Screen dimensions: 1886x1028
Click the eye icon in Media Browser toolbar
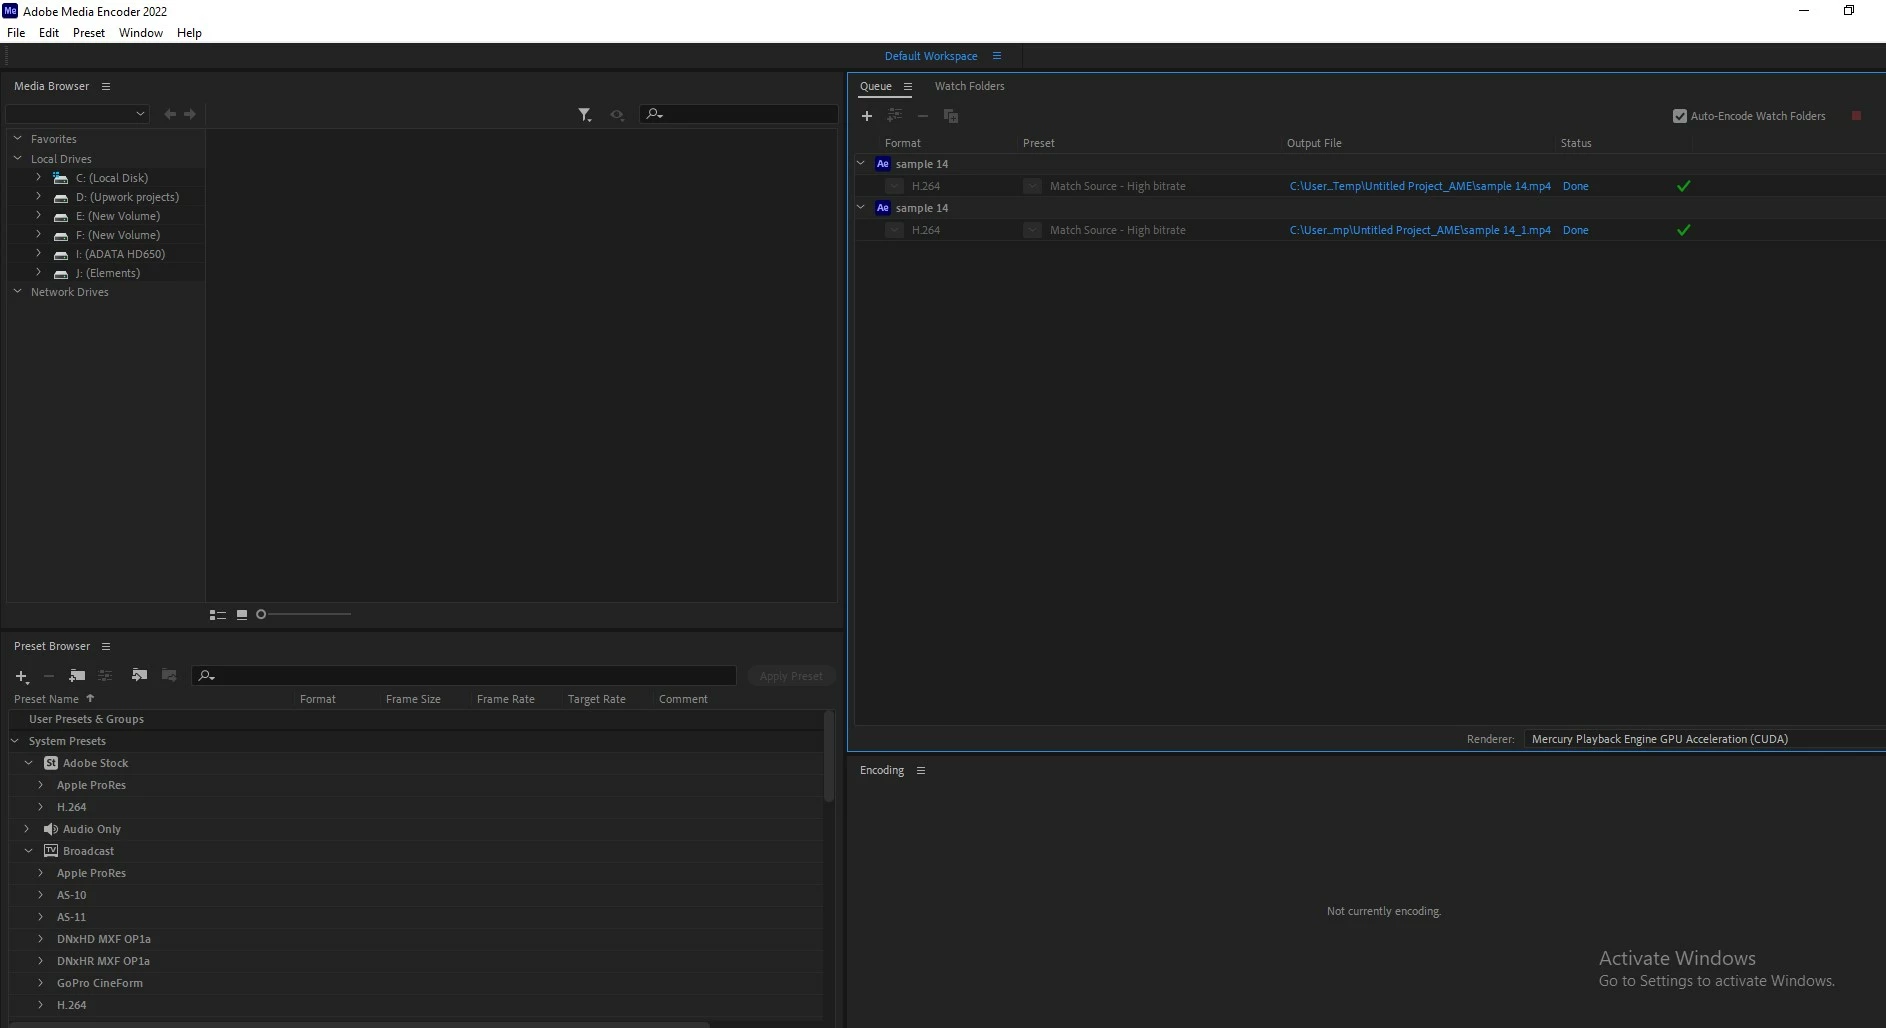point(617,115)
